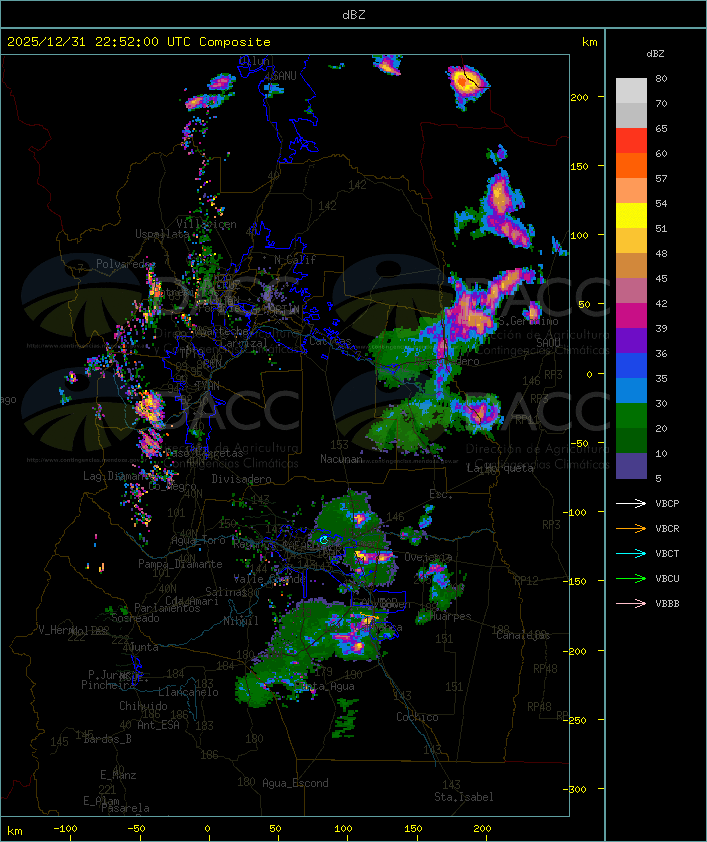Click the timestamp '2025/12/31 22:52:00 UTC Composite'
Image resolution: width=707 pixels, height=842 pixels.
click(139, 42)
